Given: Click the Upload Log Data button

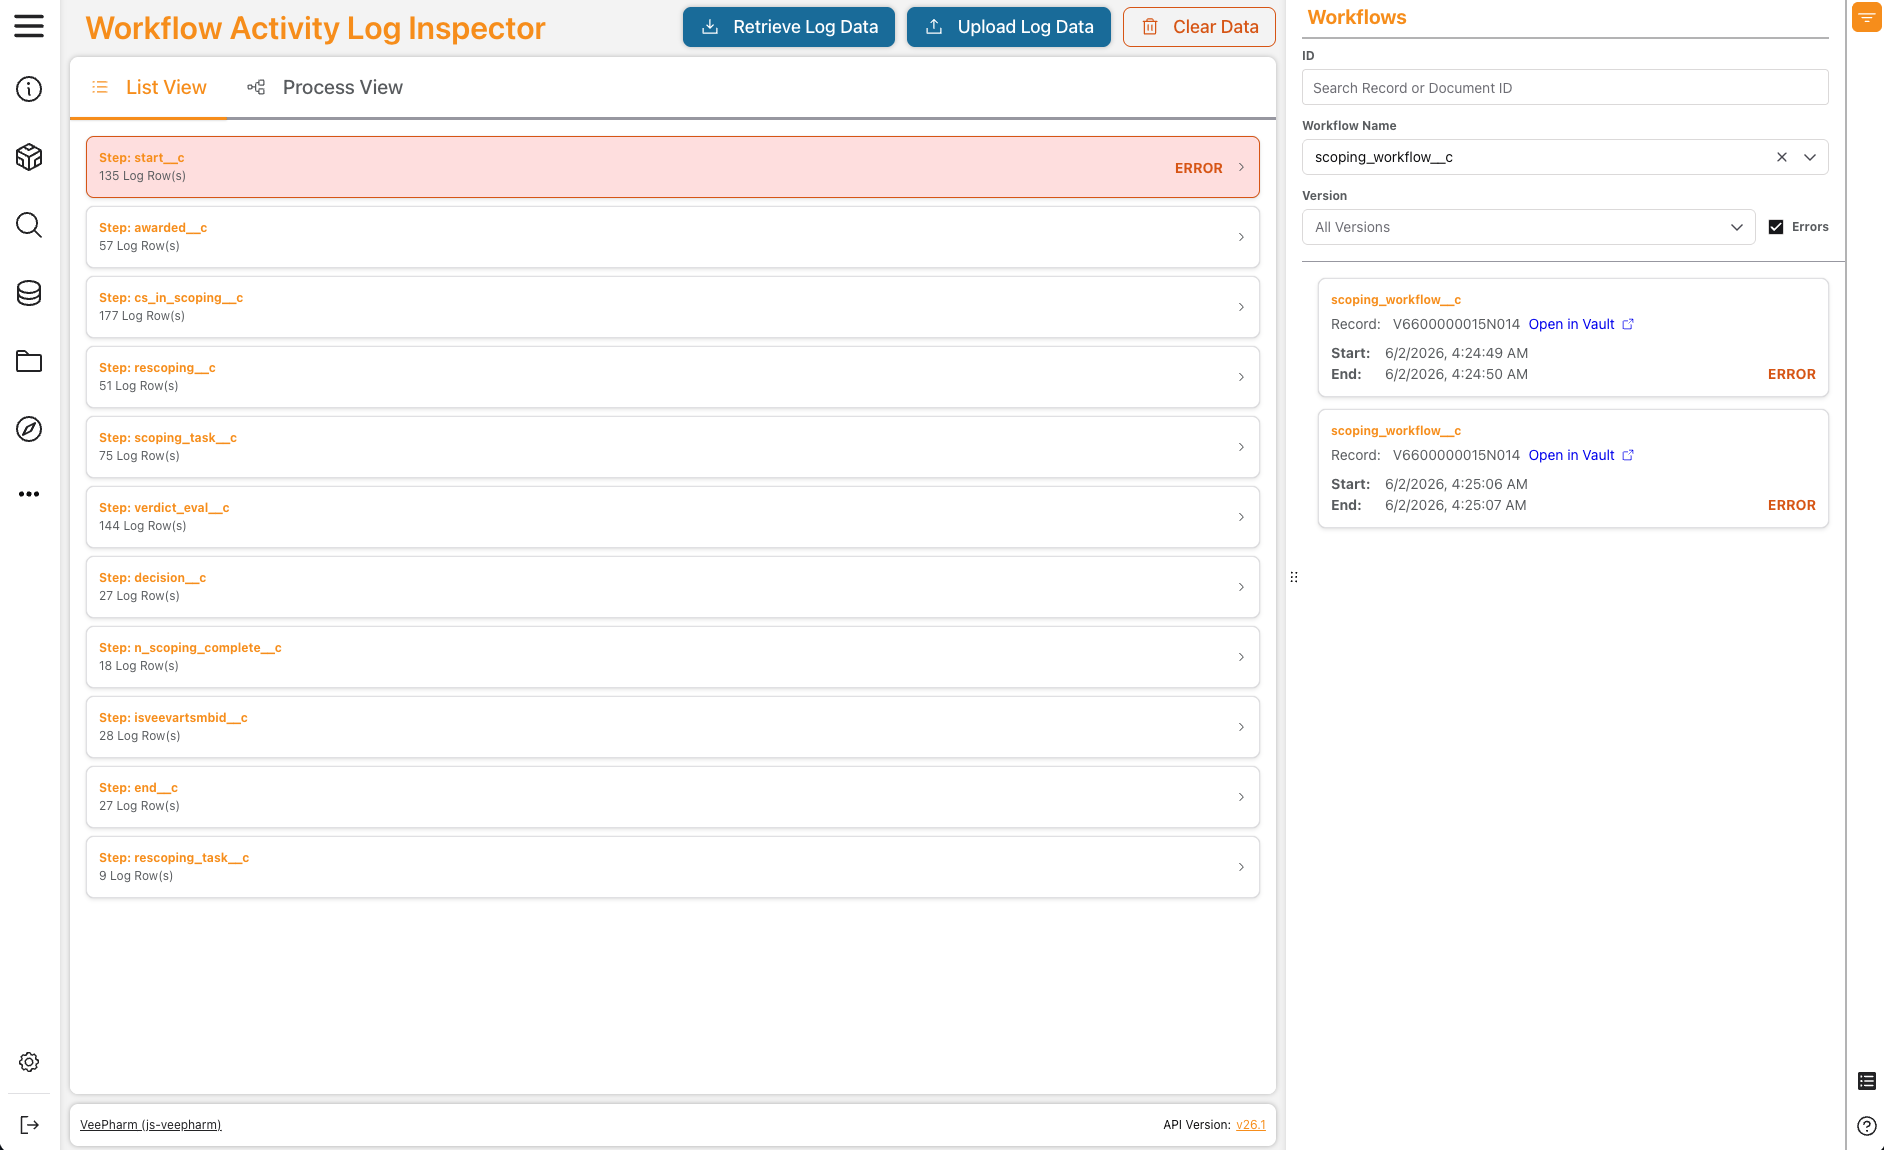Looking at the screenshot, I should pyautogui.click(x=1009, y=27).
